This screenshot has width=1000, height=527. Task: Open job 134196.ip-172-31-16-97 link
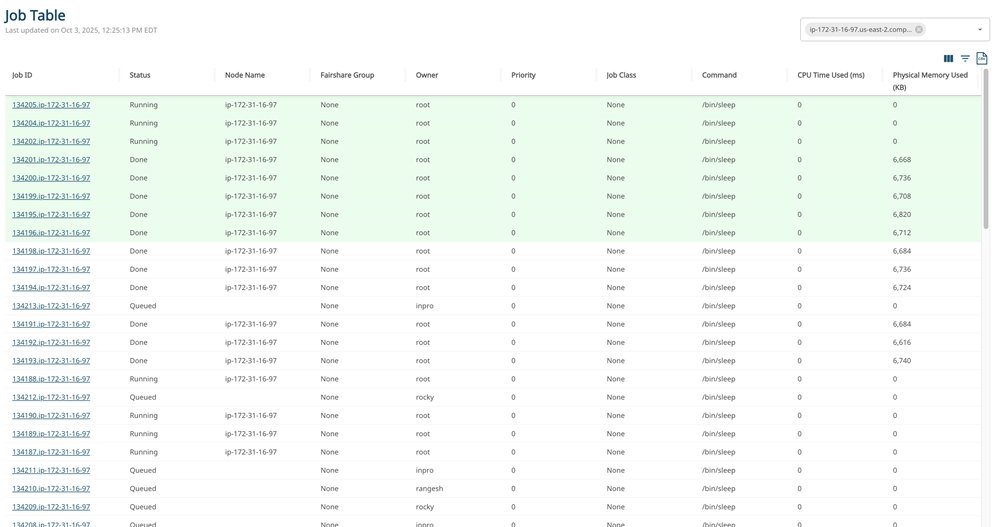point(51,233)
